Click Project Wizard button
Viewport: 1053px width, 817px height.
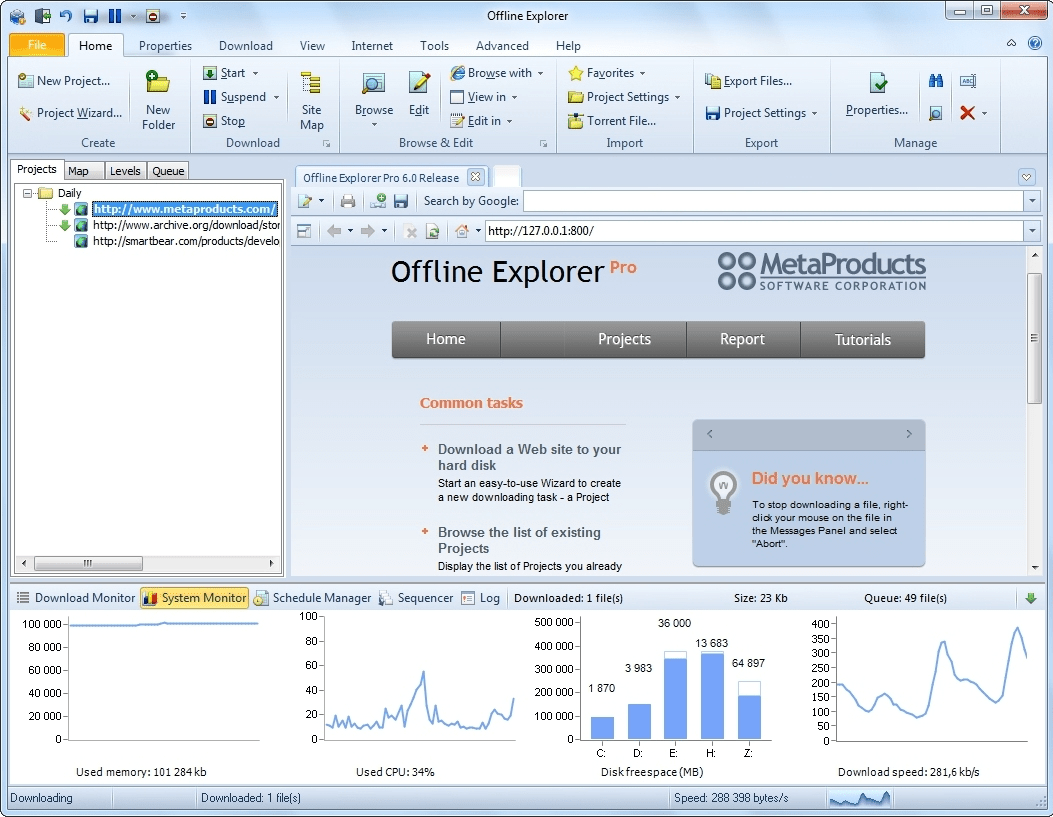point(71,113)
